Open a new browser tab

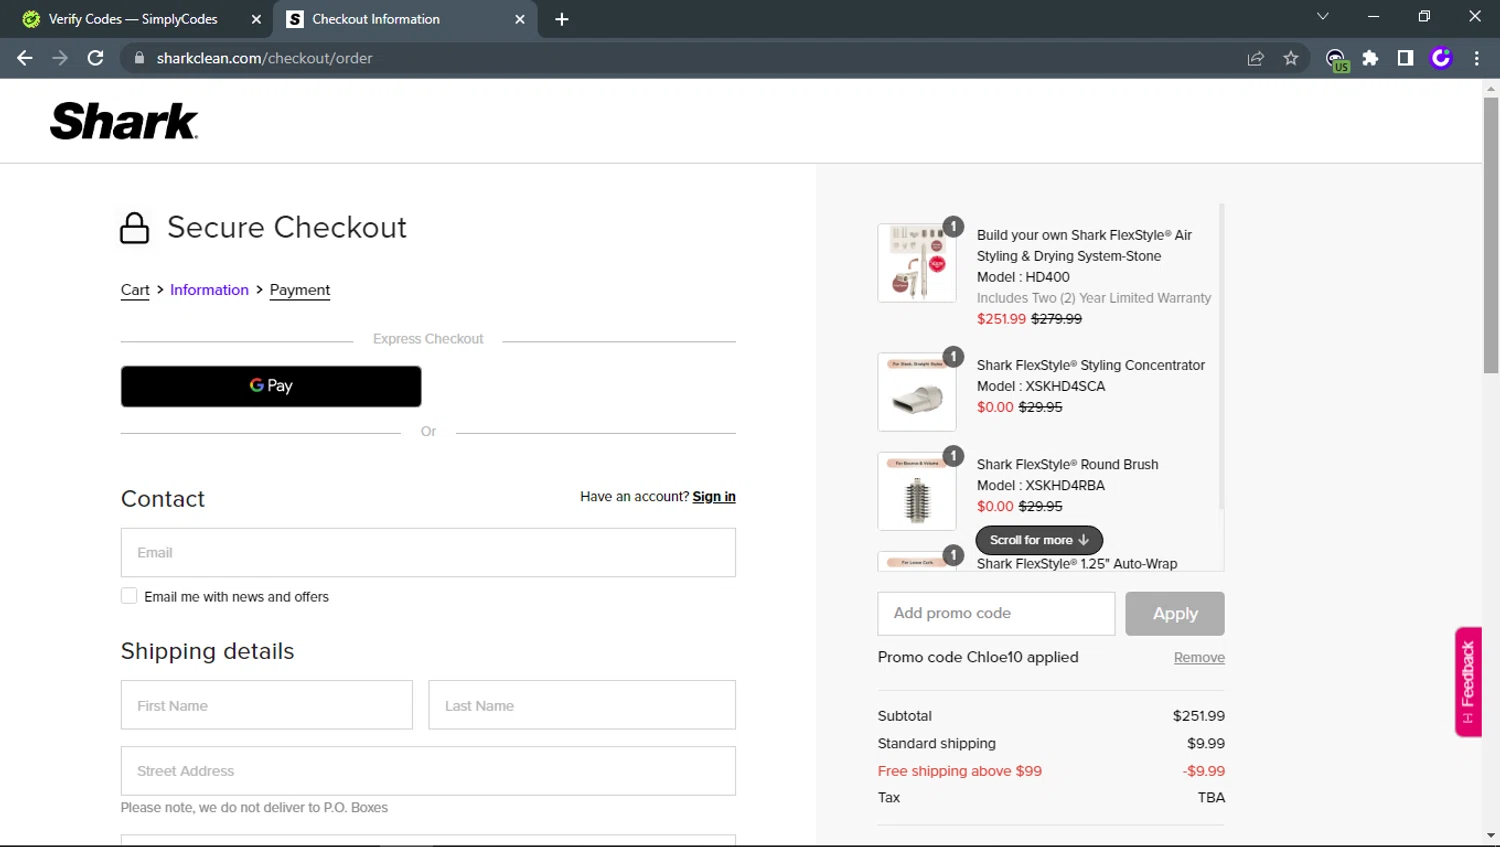click(x=561, y=19)
